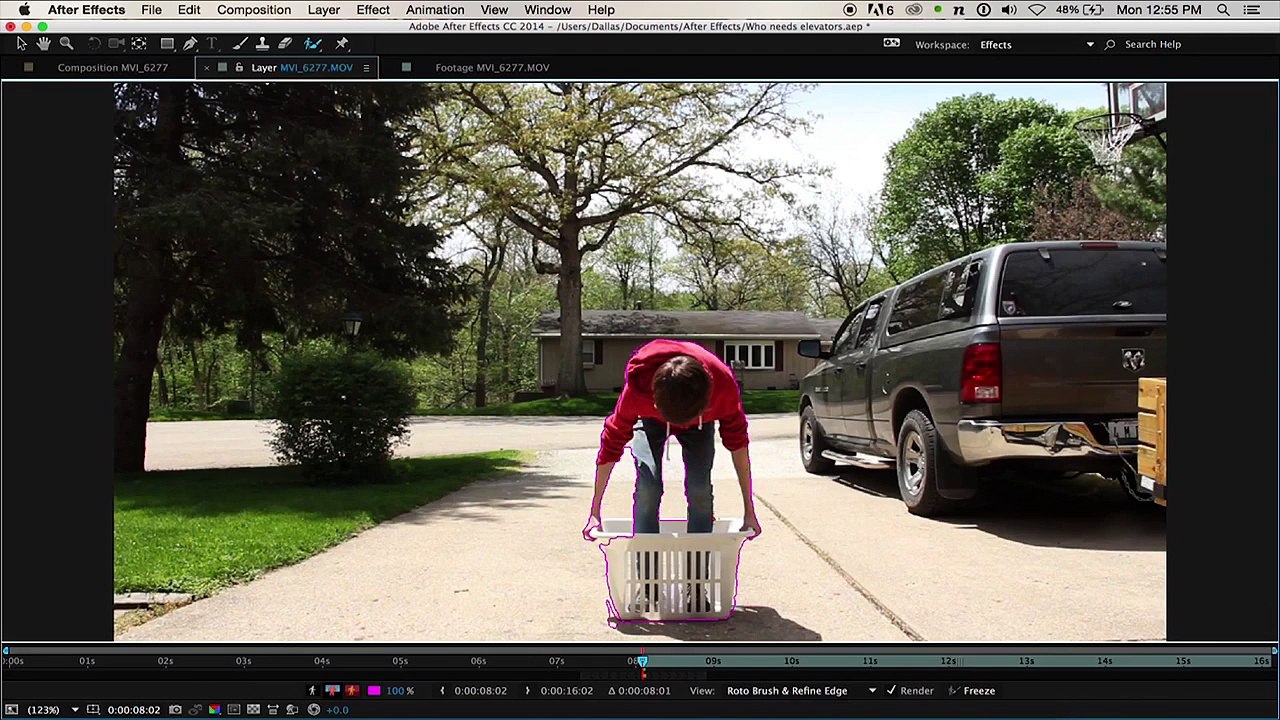Open the Notification Center icon

click(1253, 10)
